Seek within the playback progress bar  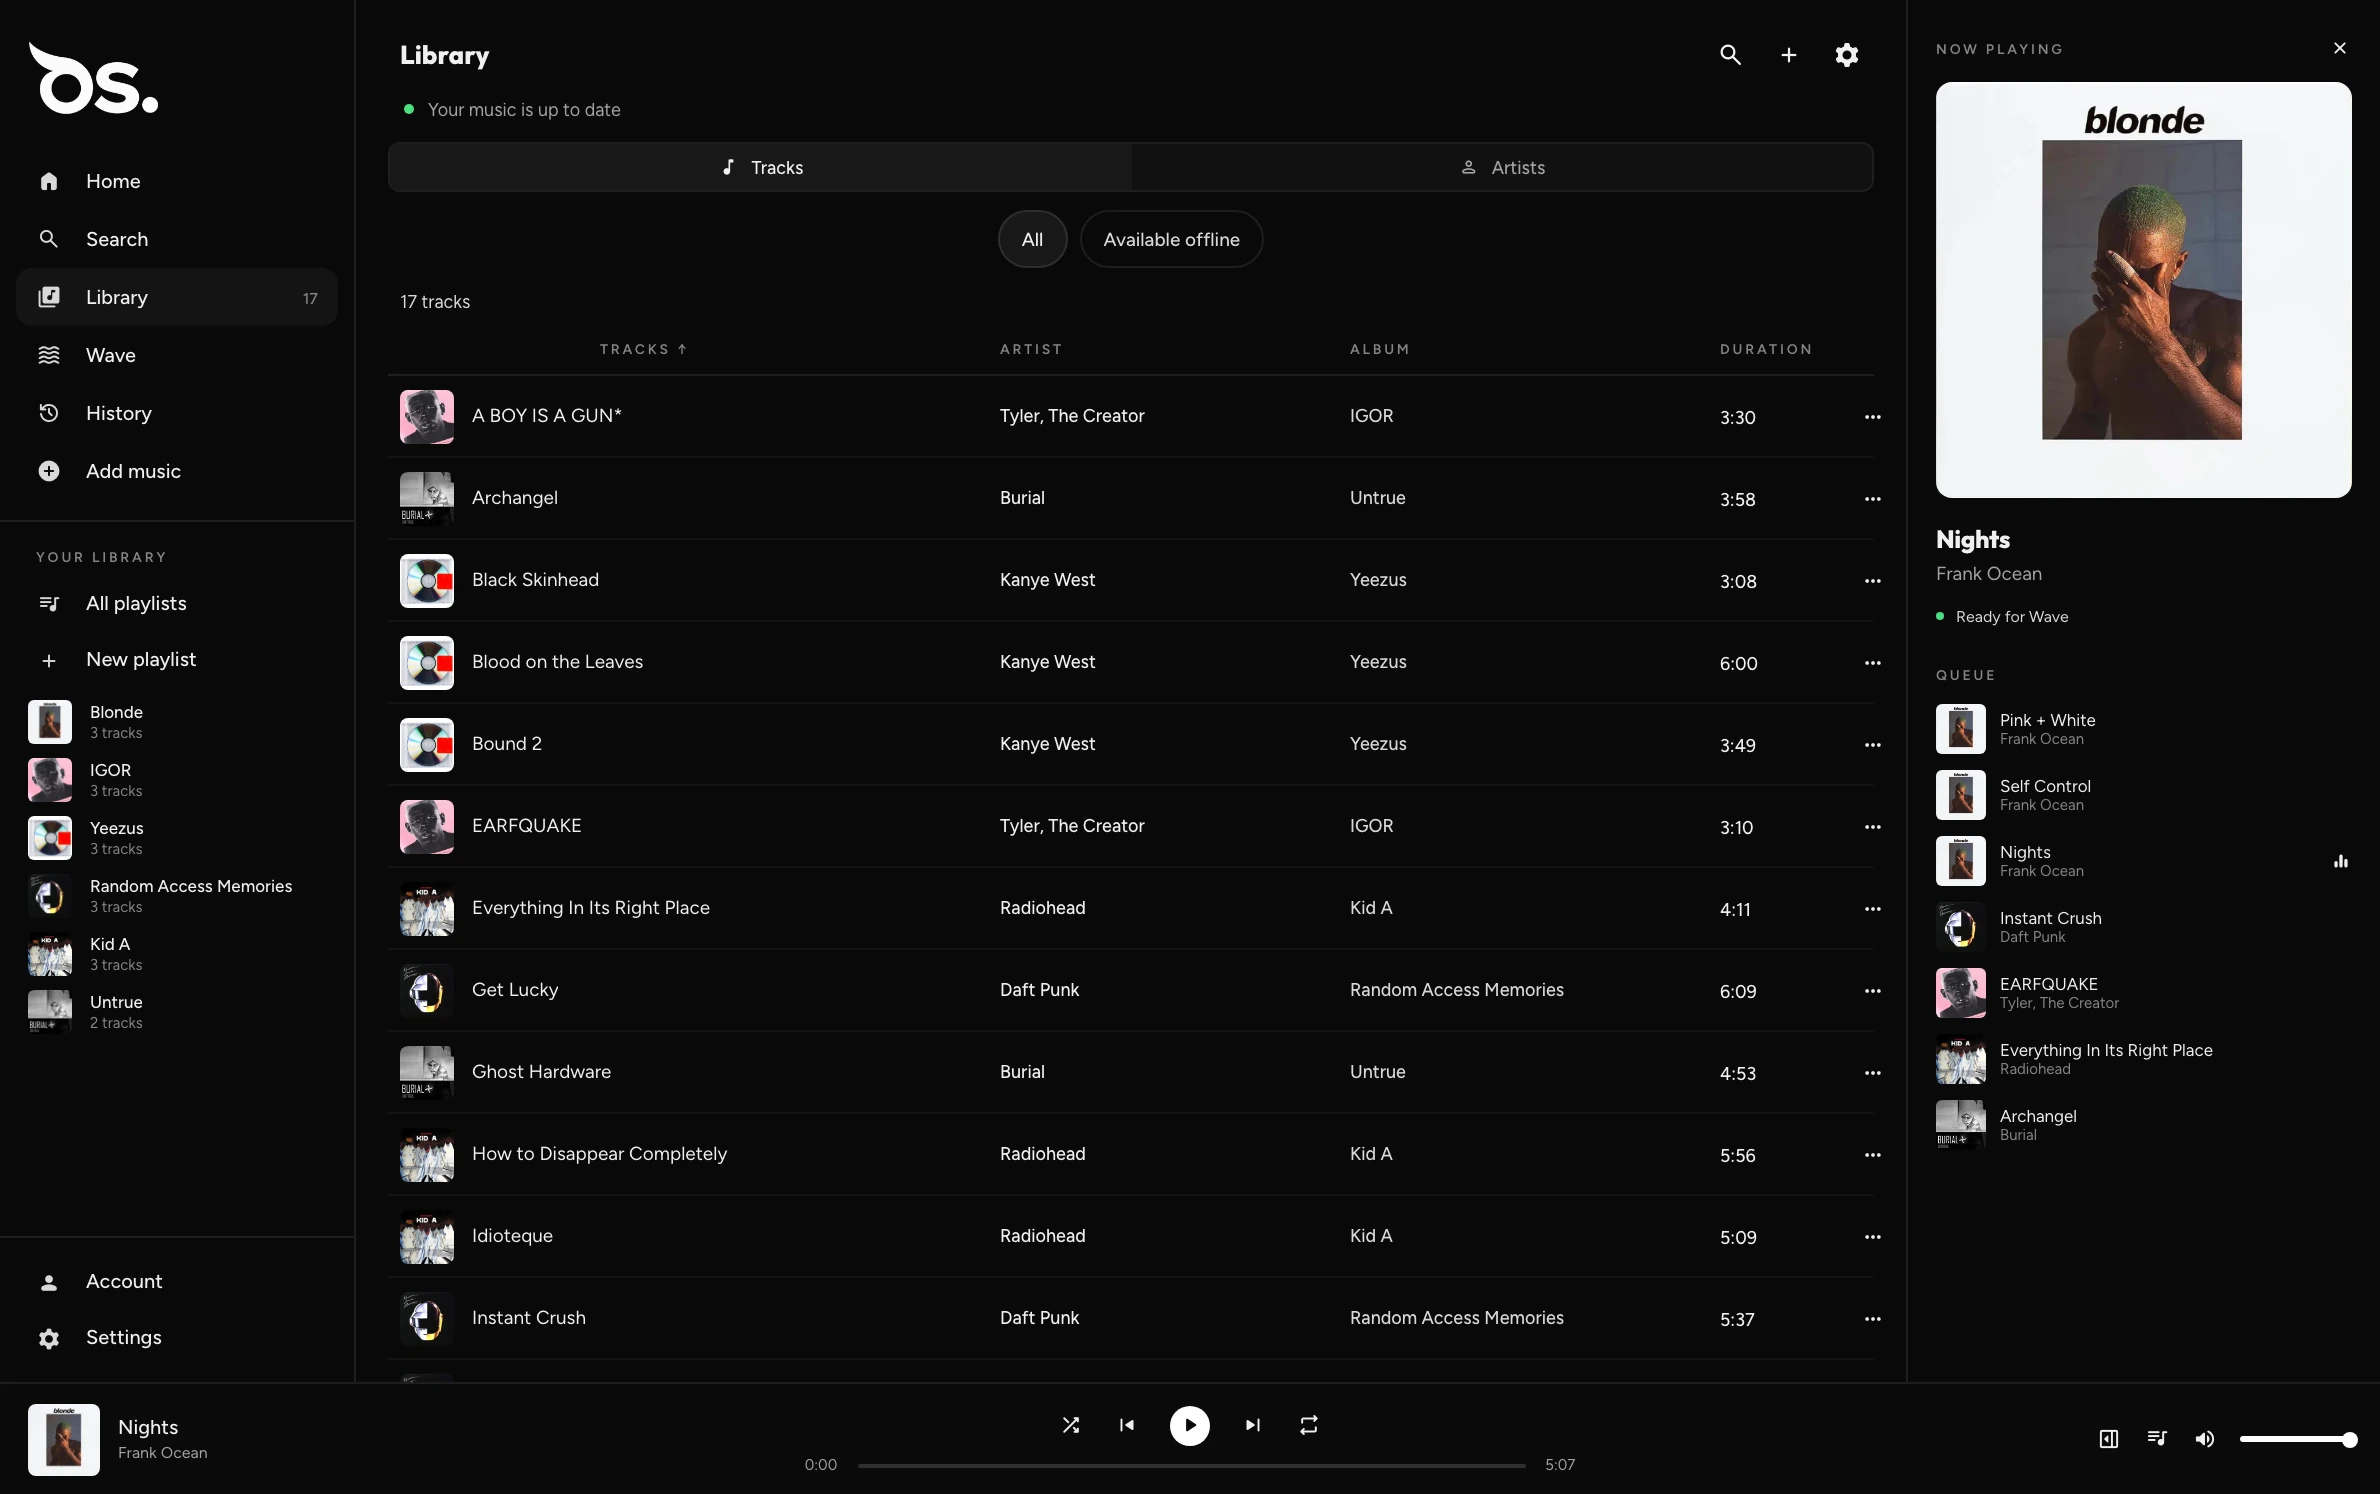[1192, 1466]
